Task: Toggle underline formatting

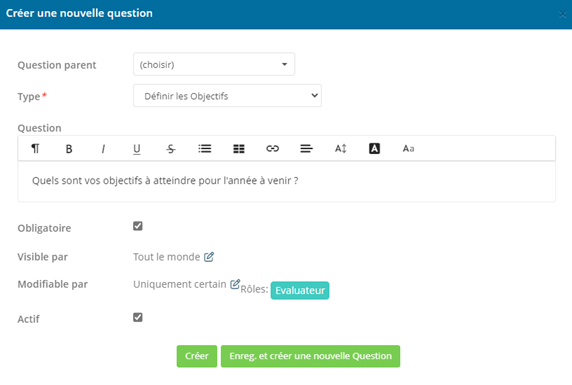Action: click(x=137, y=149)
